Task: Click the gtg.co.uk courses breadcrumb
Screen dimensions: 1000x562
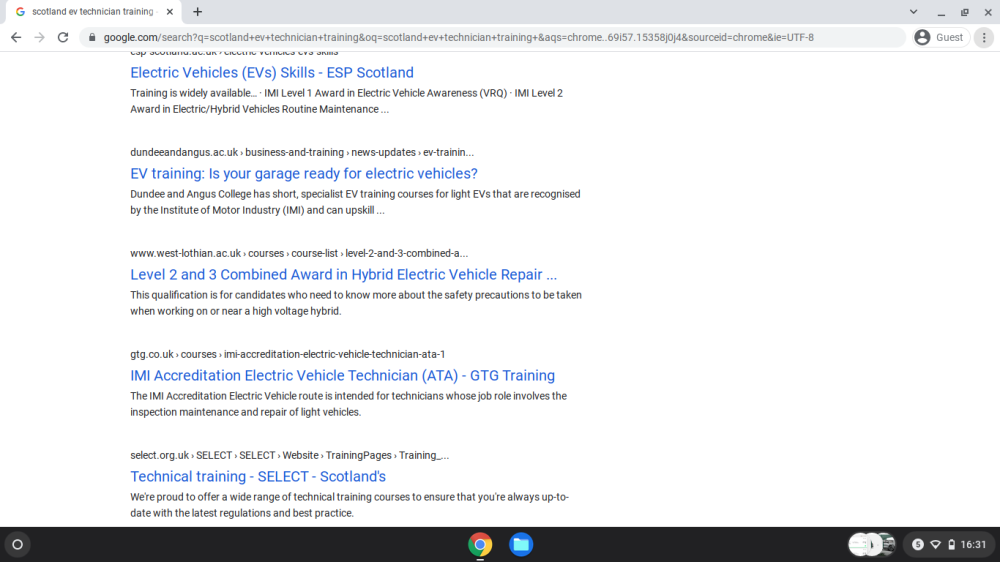Action: pos(288,354)
